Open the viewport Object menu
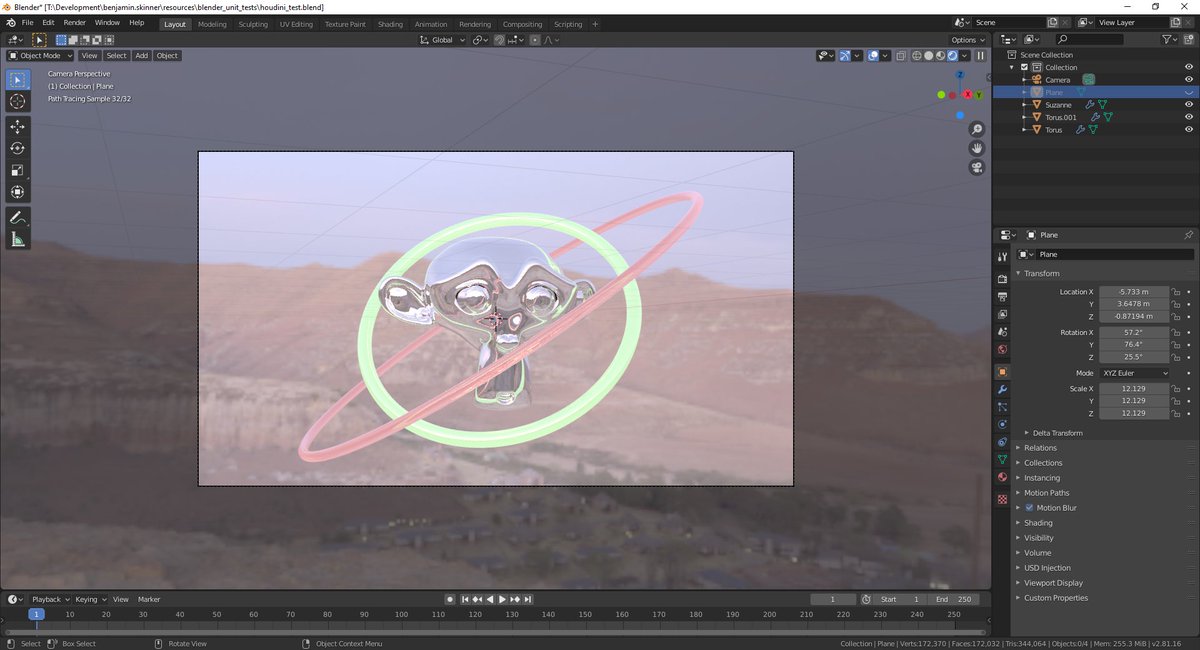 tap(167, 55)
